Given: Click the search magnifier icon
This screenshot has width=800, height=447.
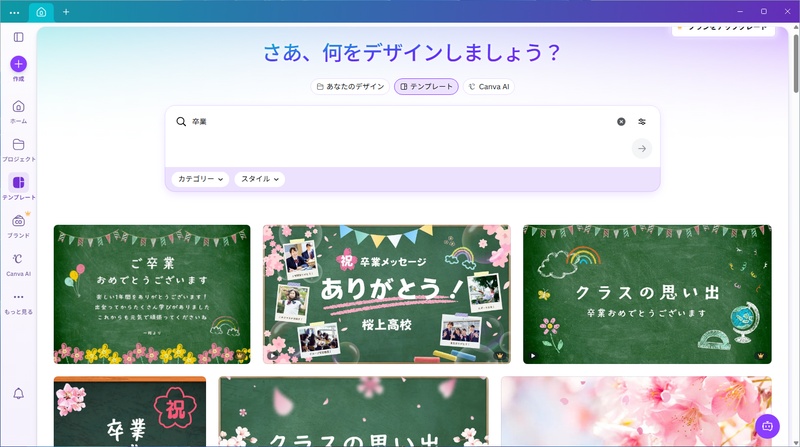Looking at the screenshot, I should pyautogui.click(x=181, y=121).
